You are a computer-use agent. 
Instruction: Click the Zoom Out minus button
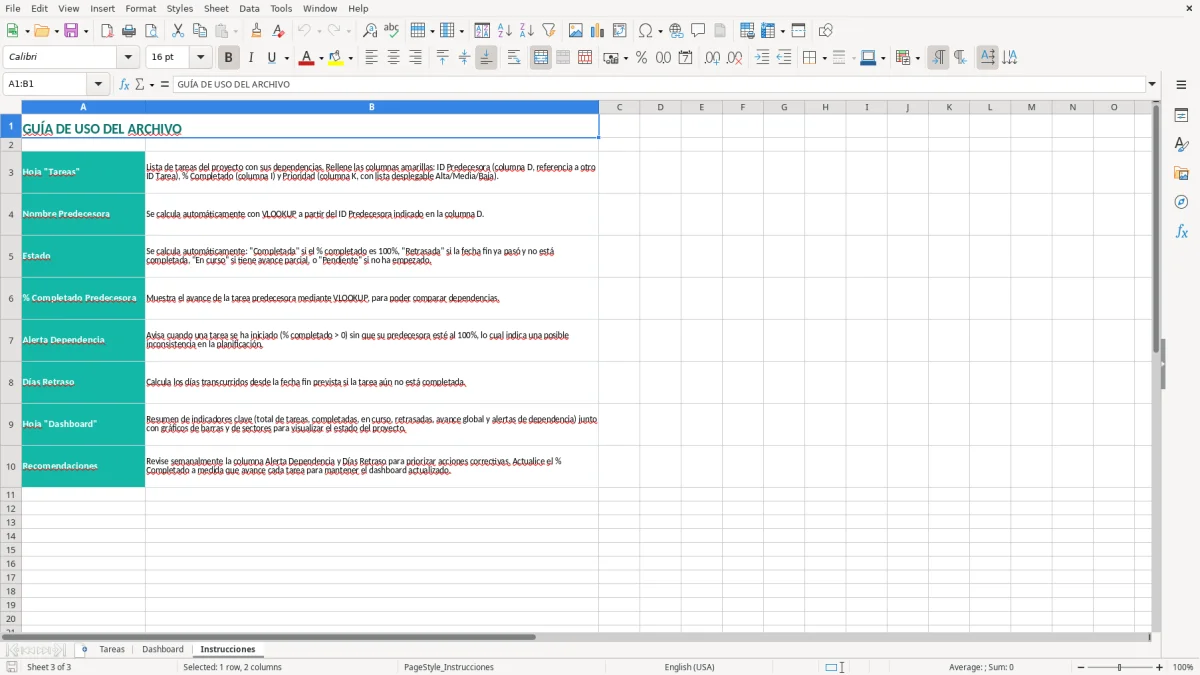1081,667
